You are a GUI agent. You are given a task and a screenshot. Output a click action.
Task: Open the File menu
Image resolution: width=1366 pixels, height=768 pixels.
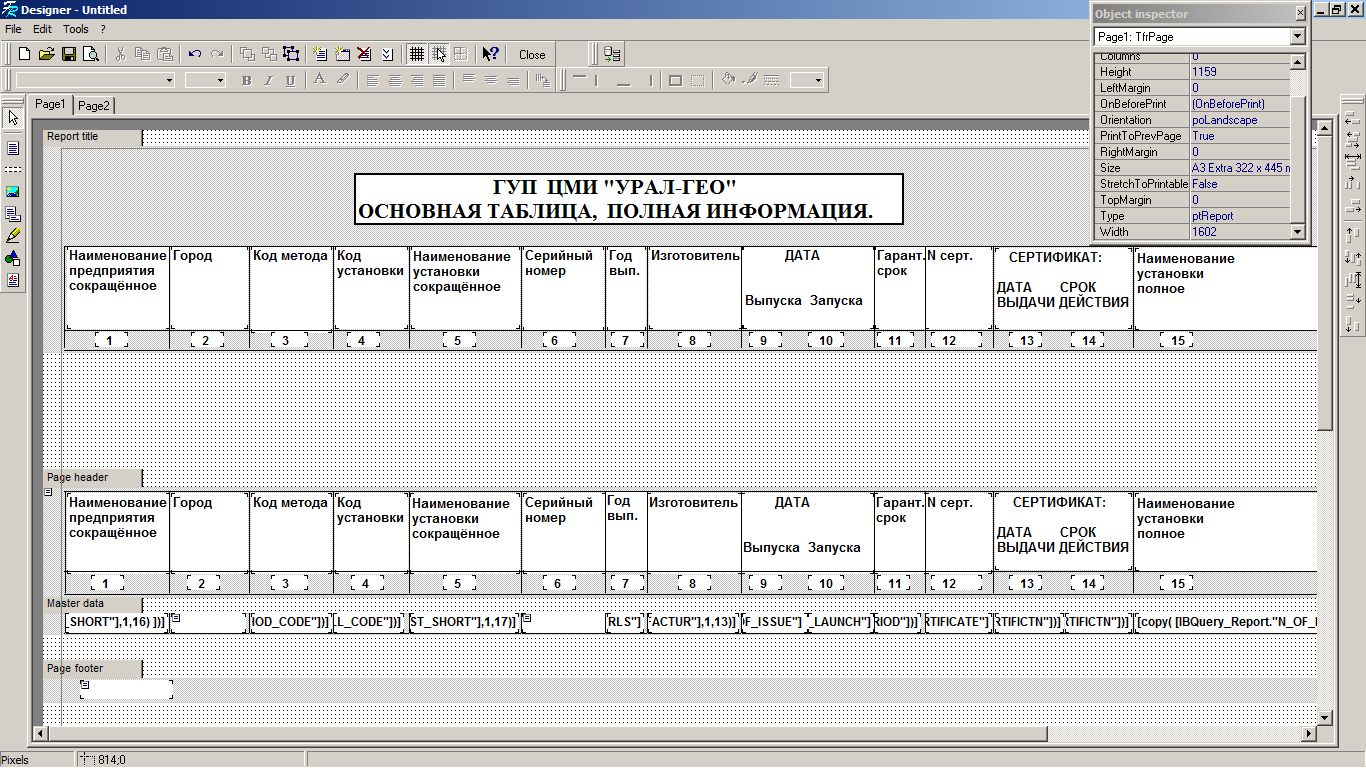click(x=13, y=30)
